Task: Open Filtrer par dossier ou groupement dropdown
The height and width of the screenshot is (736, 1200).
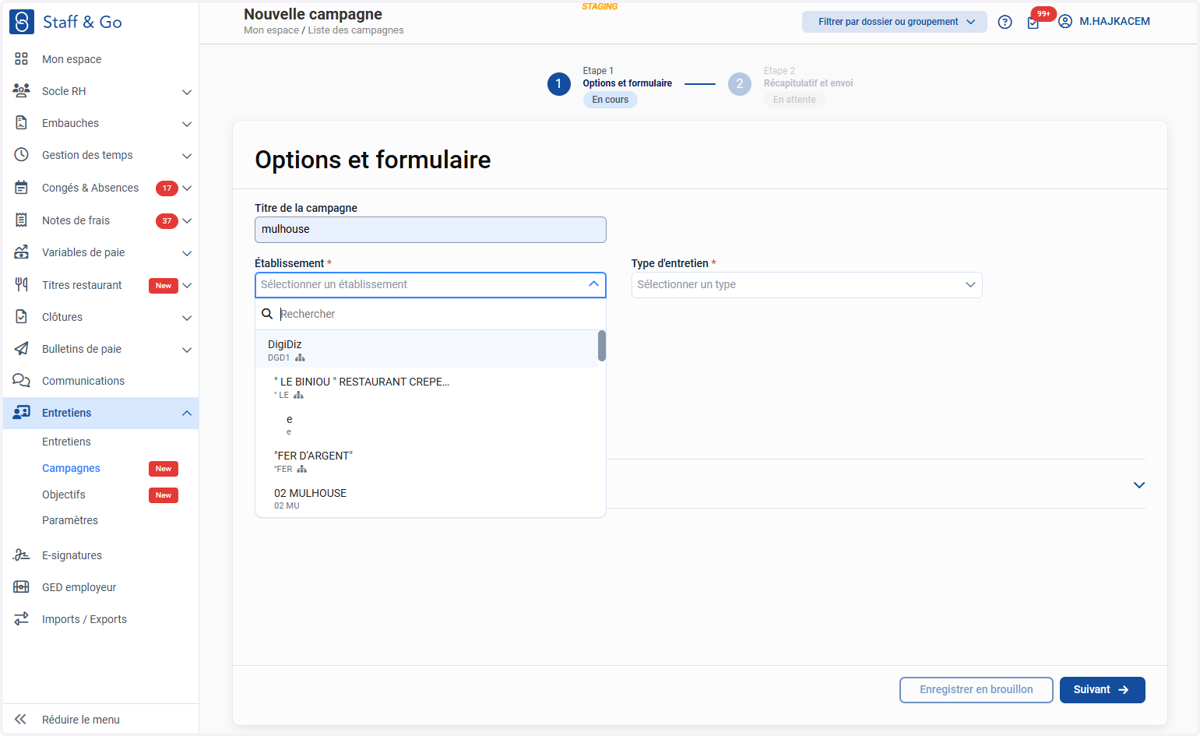Action: pos(895,22)
